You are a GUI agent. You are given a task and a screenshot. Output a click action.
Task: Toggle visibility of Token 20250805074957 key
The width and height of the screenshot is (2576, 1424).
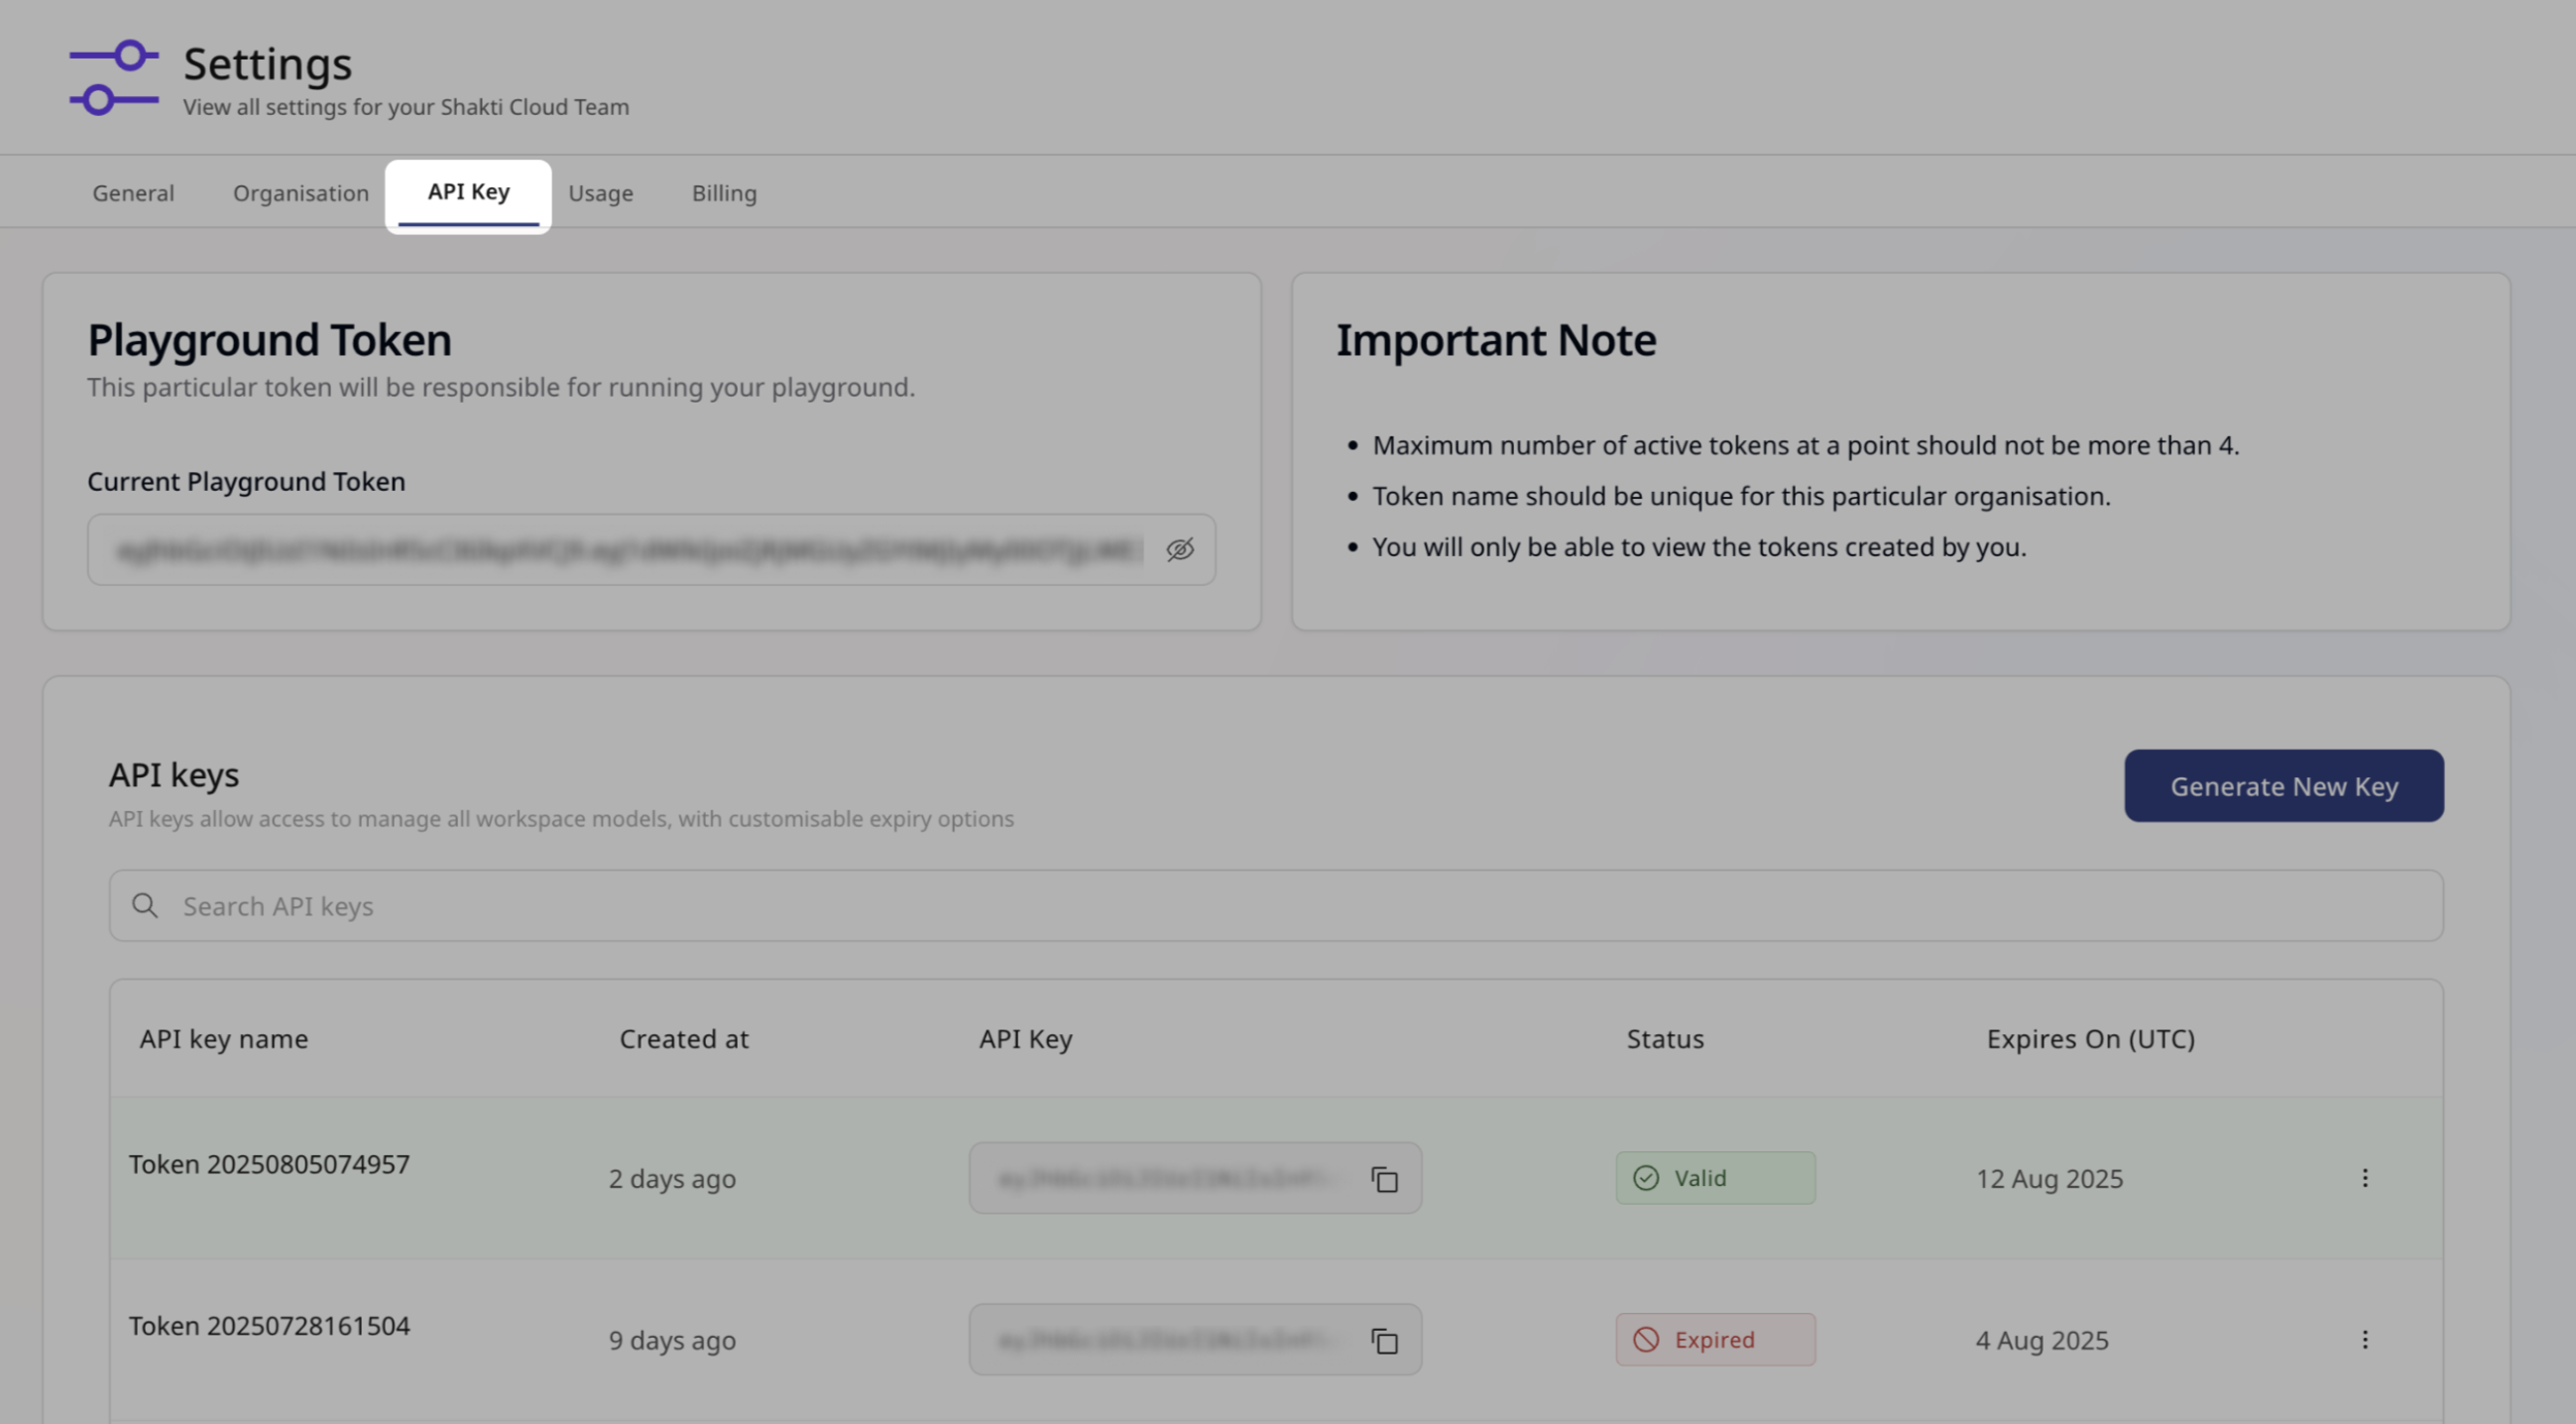[1385, 1178]
